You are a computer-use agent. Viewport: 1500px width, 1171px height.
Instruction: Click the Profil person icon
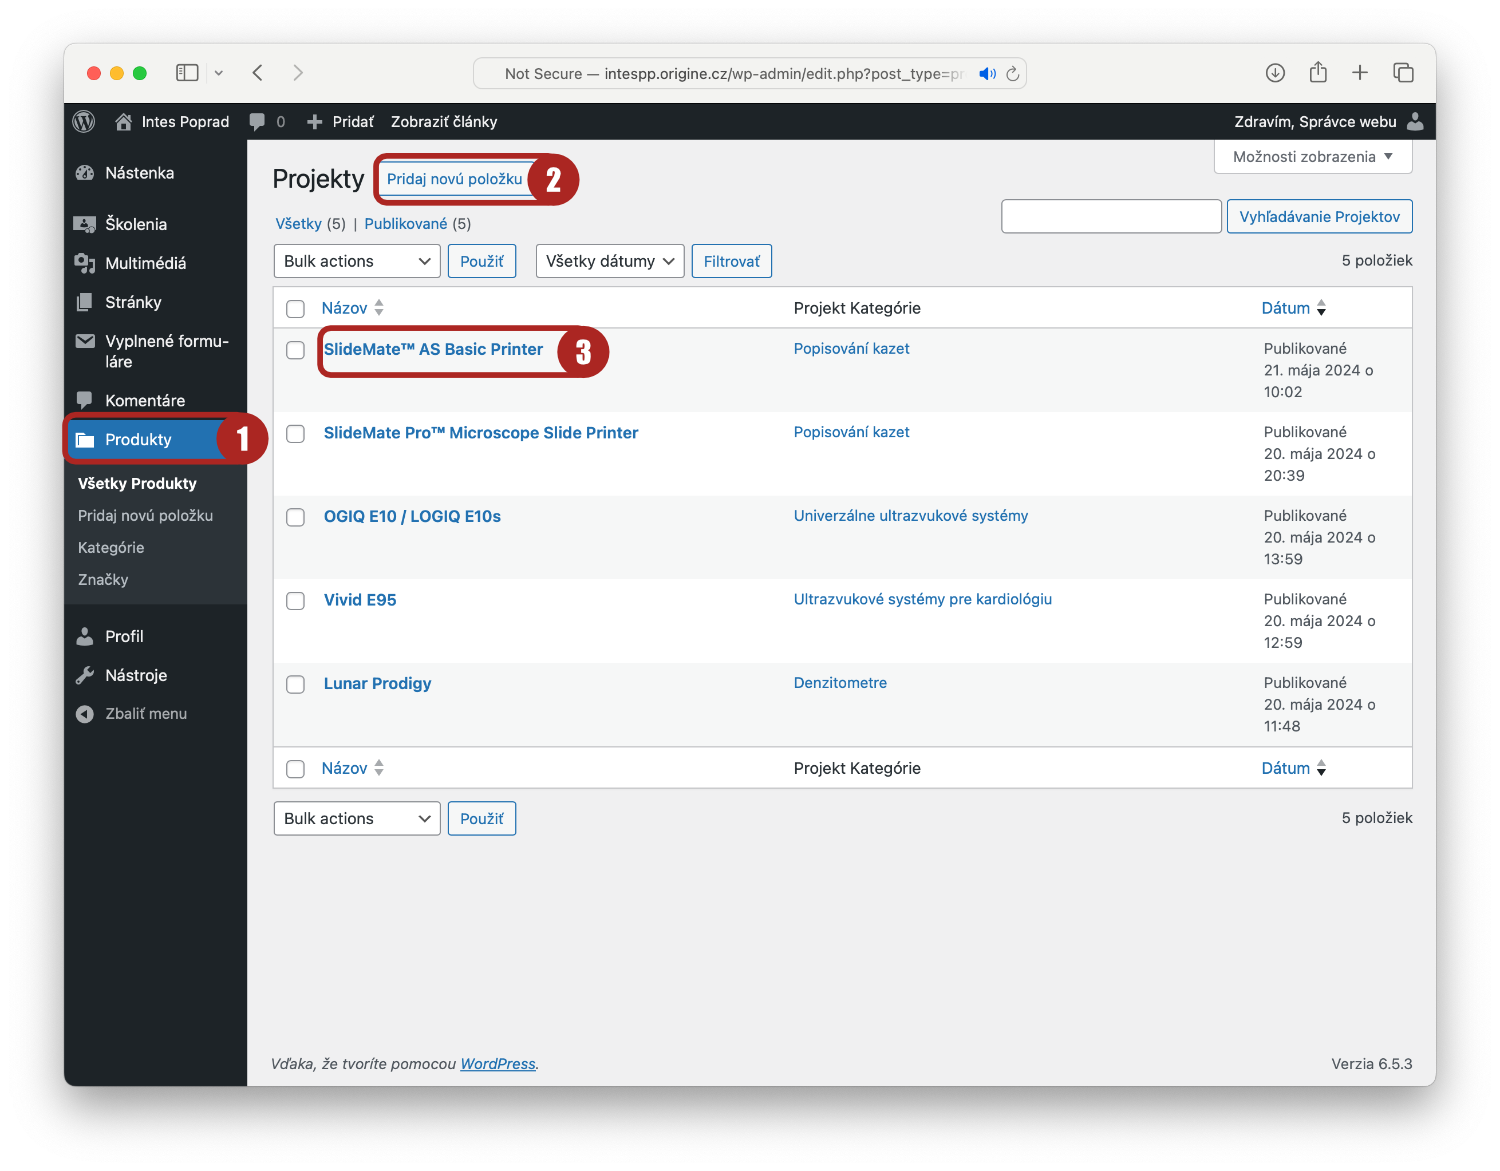click(85, 636)
